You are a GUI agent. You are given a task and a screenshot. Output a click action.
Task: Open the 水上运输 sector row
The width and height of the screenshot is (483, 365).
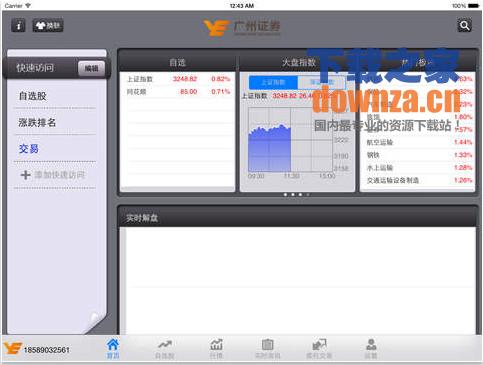(x=417, y=168)
